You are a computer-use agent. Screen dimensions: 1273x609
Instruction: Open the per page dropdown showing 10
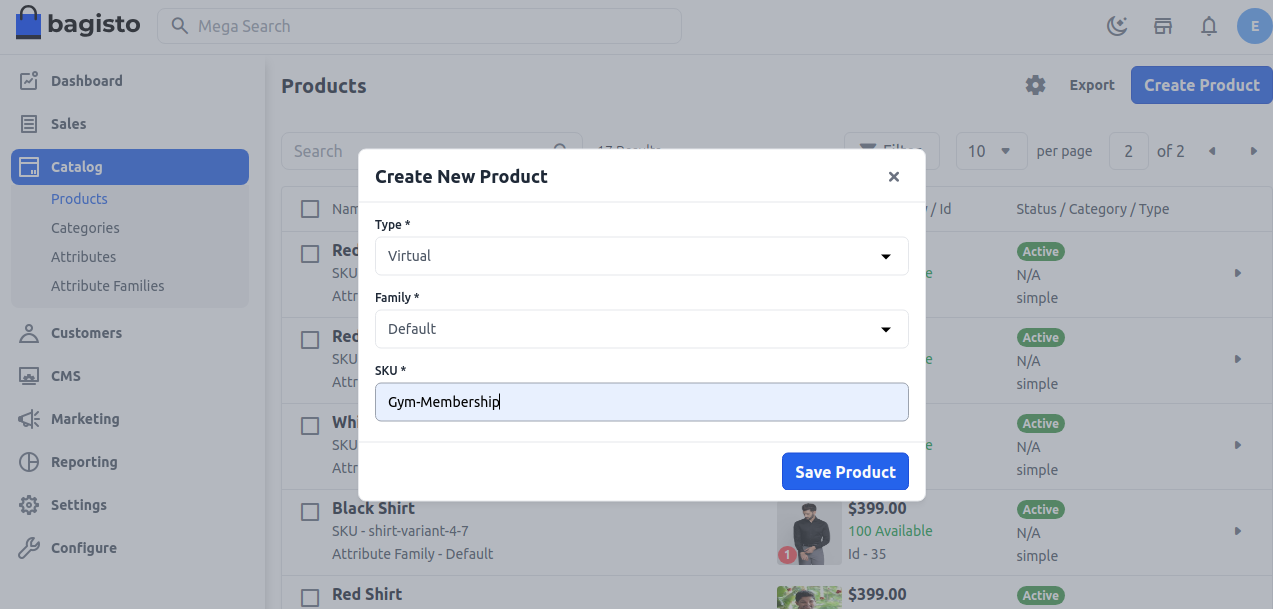point(991,150)
